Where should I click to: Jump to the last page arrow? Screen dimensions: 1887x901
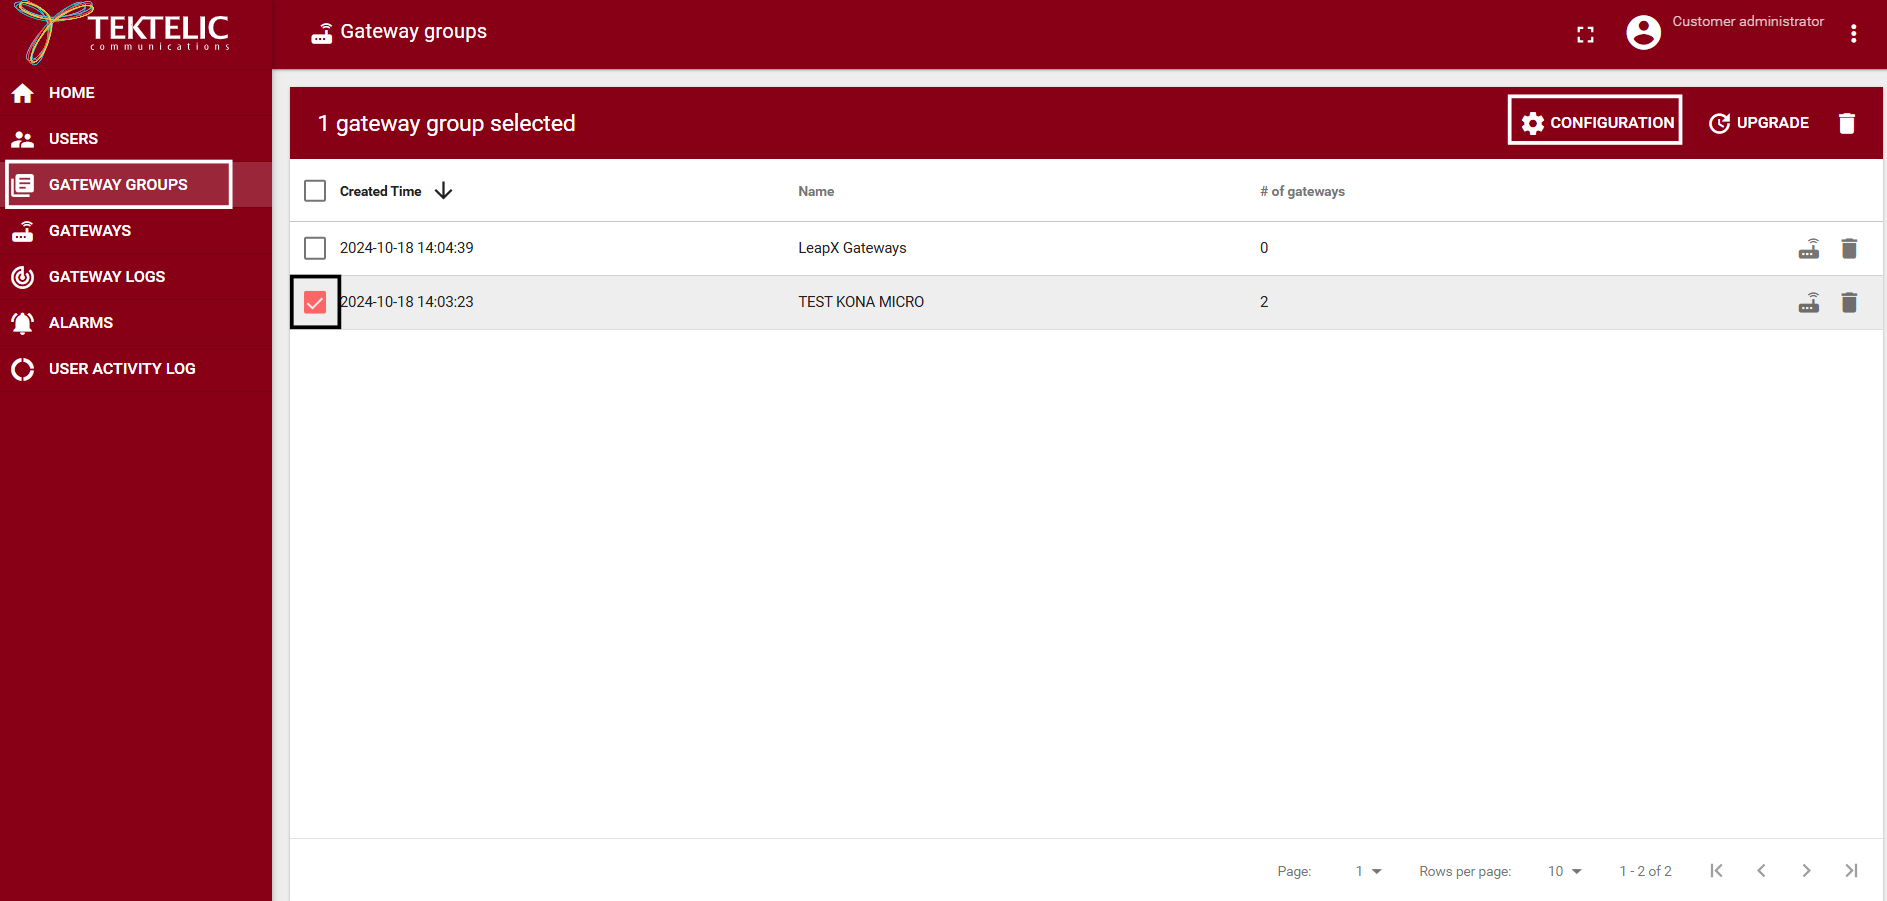(x=1850, y=871)
